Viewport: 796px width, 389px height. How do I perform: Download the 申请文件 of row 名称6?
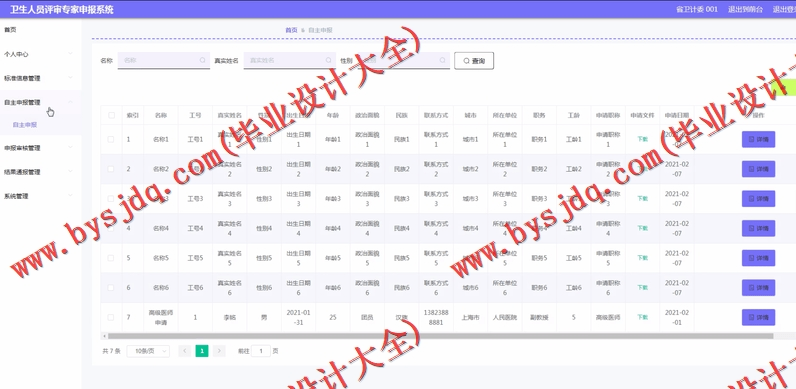click(x=642, y=287)
